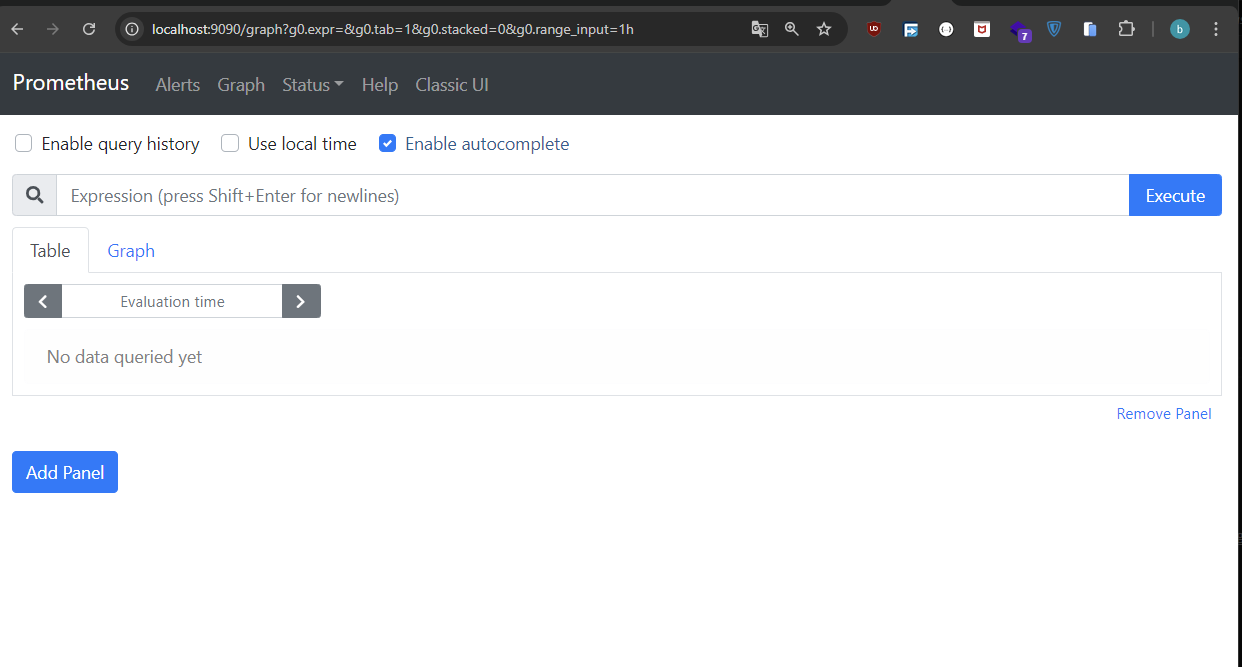Click the browser forward arrow

coord(53,29)
